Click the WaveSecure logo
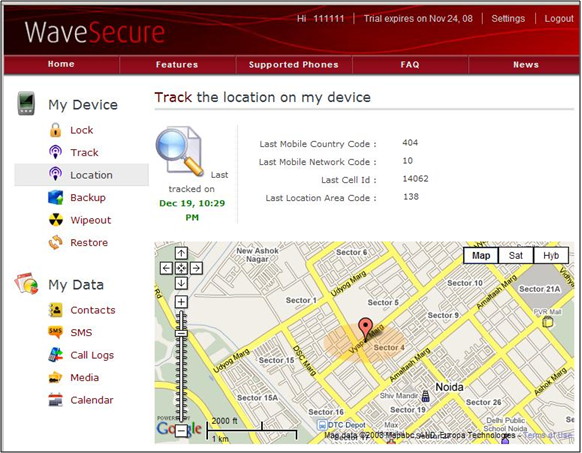 pyautogui.click(x=95, y=32)
